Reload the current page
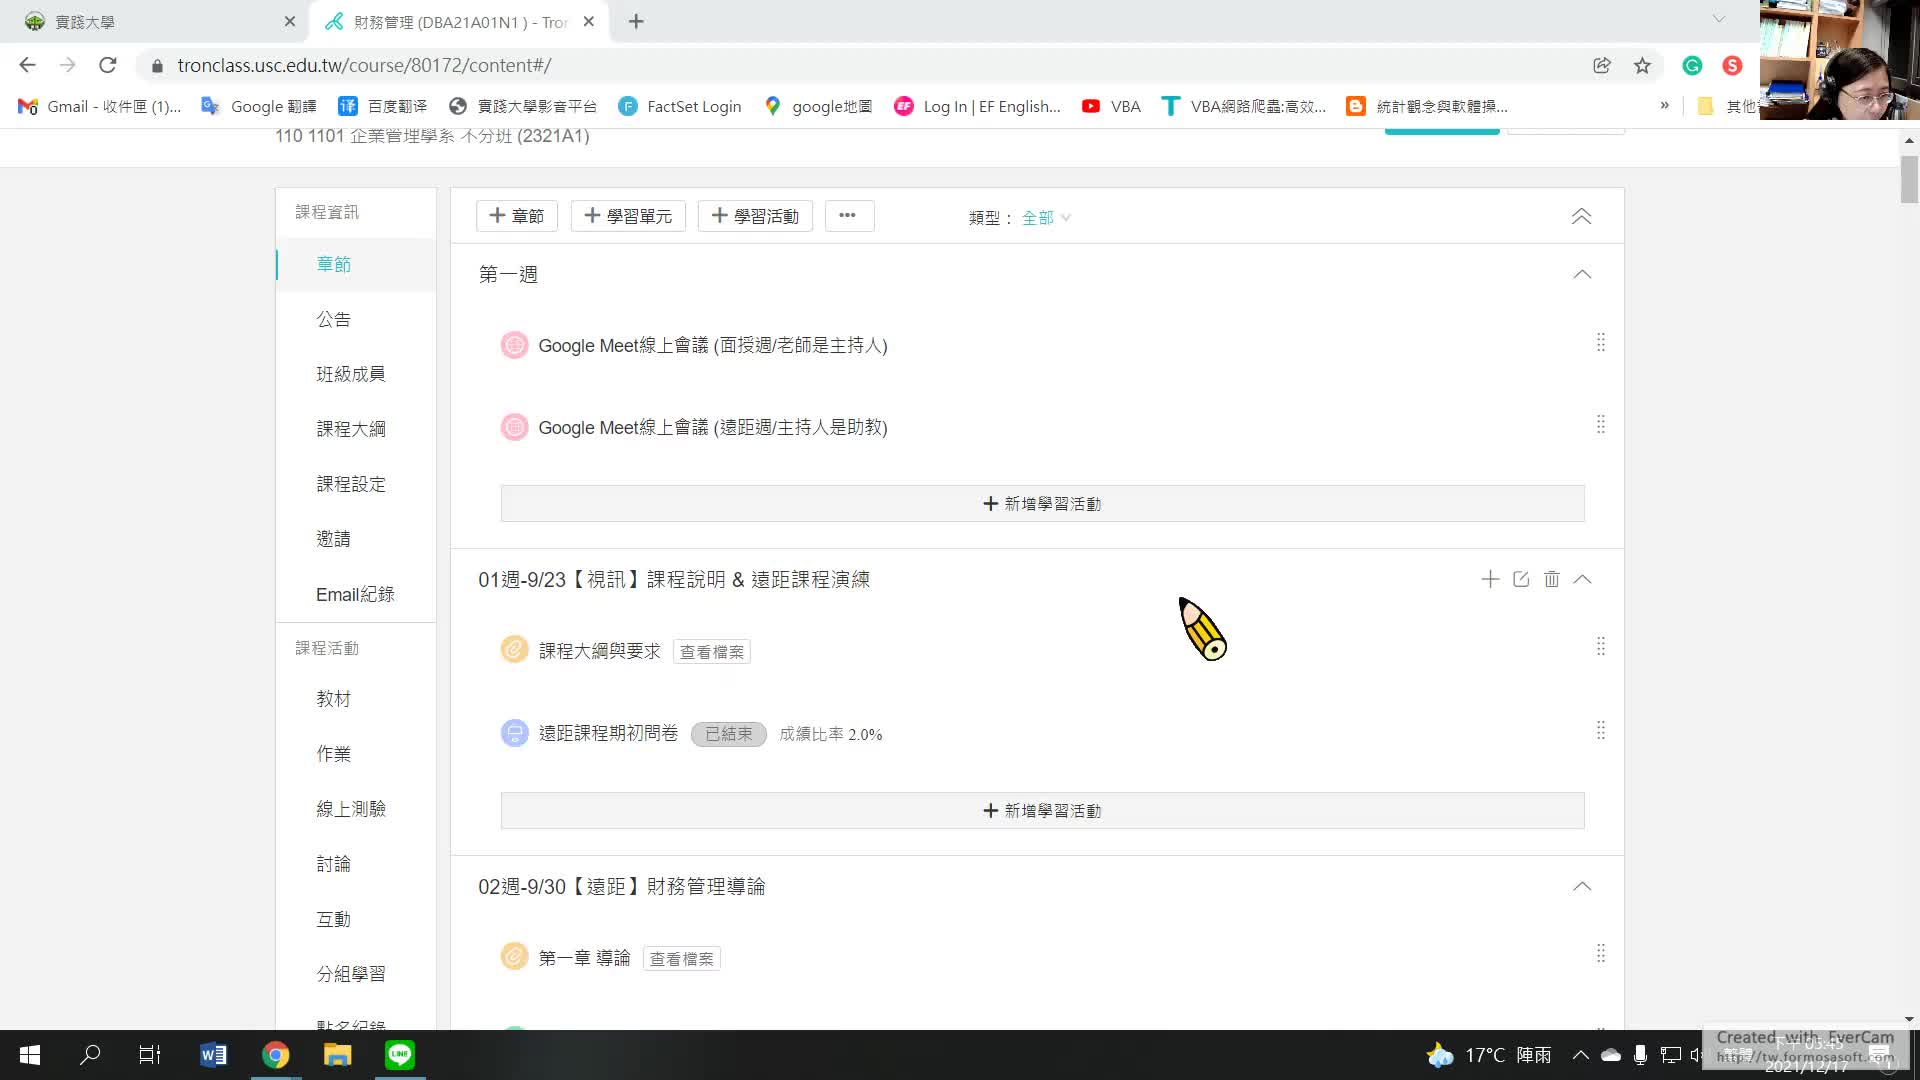The width and height of the screenshot is (1920, 1080). 108,65
